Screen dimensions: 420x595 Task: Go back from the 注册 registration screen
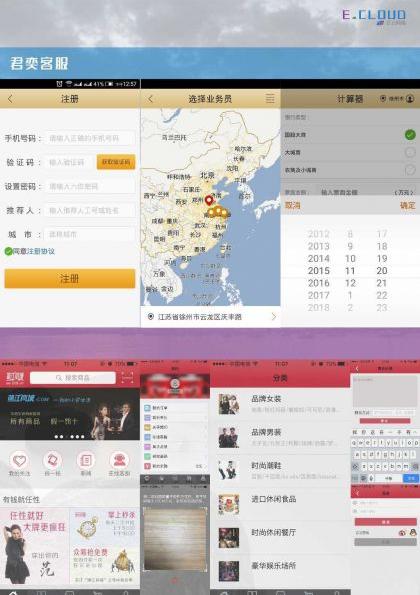tap(10, 99)
